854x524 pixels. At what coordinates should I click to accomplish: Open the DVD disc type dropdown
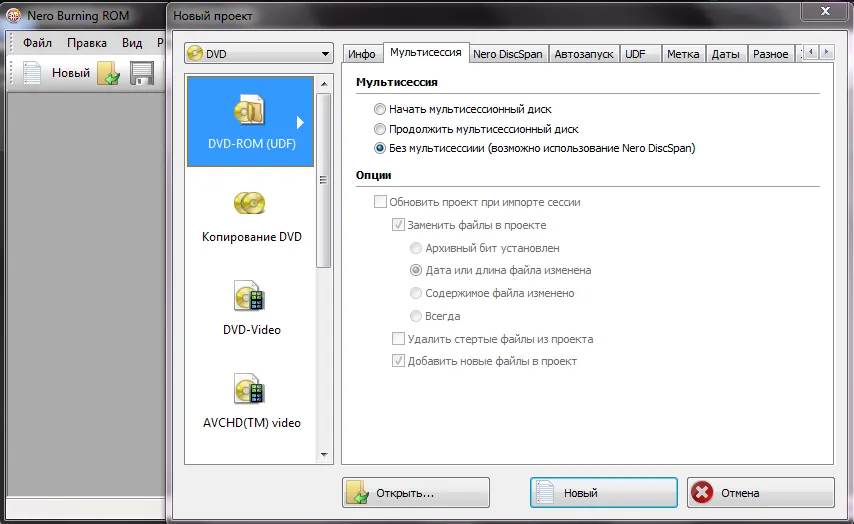click(259, 54)
